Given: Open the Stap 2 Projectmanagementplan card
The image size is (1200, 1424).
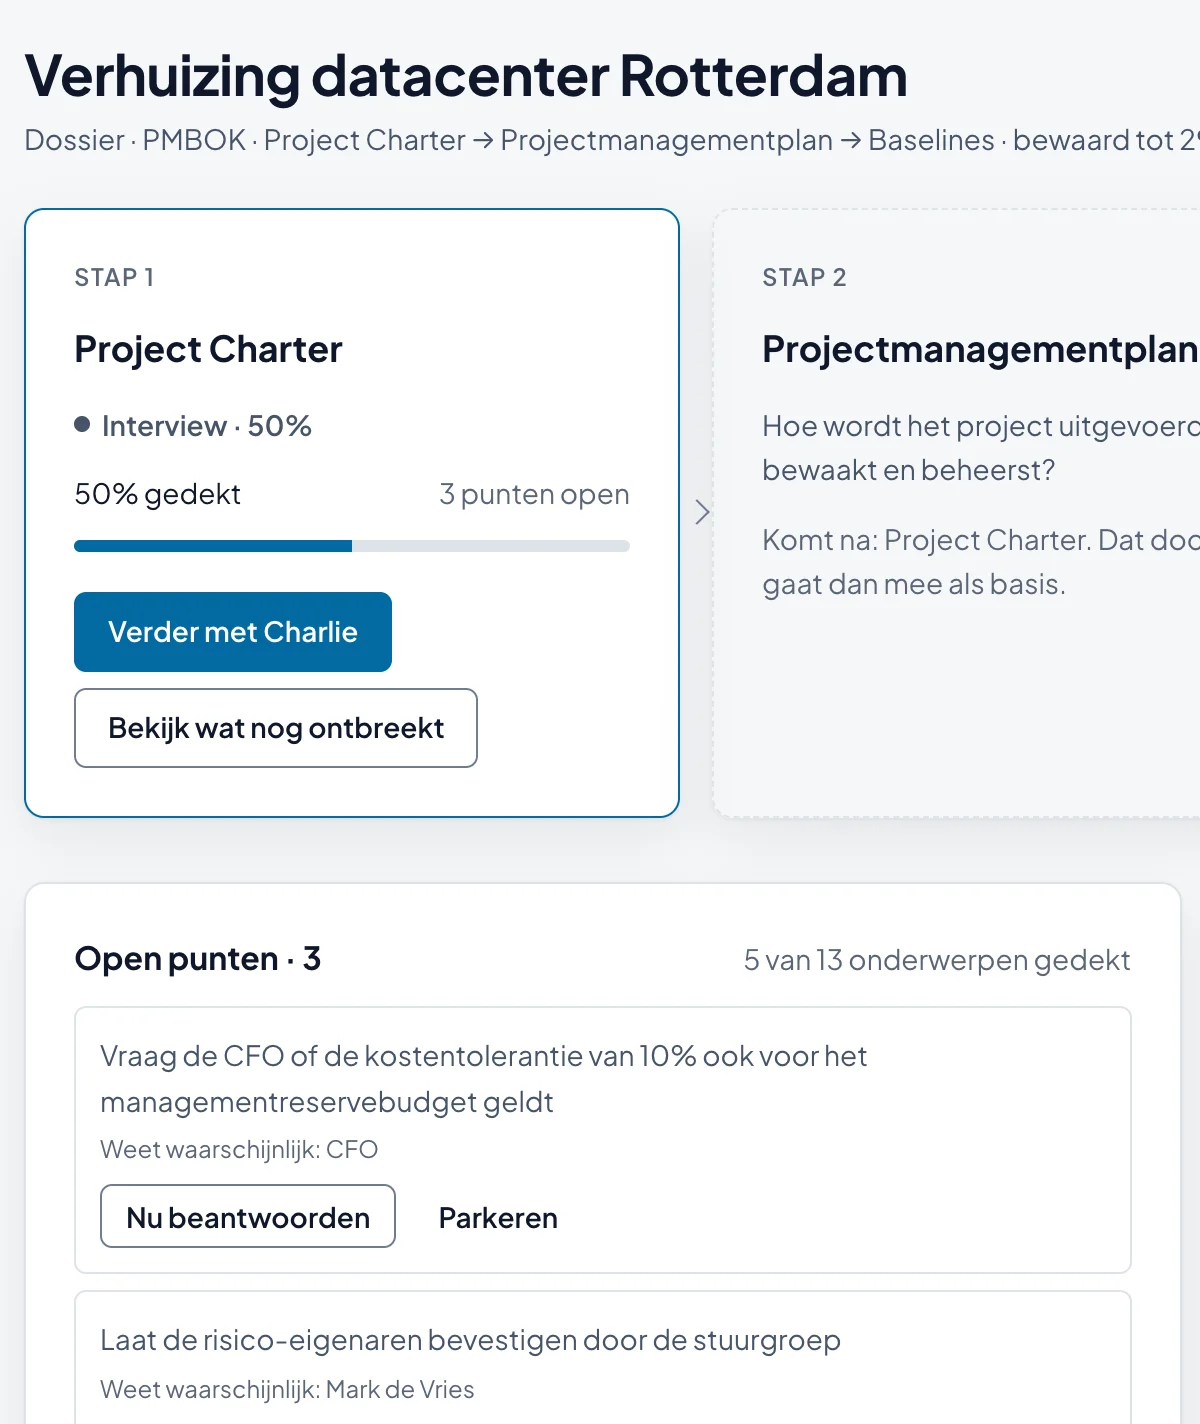Looking at the screenshot, I should pyautogui.click(x=957, y=513).
